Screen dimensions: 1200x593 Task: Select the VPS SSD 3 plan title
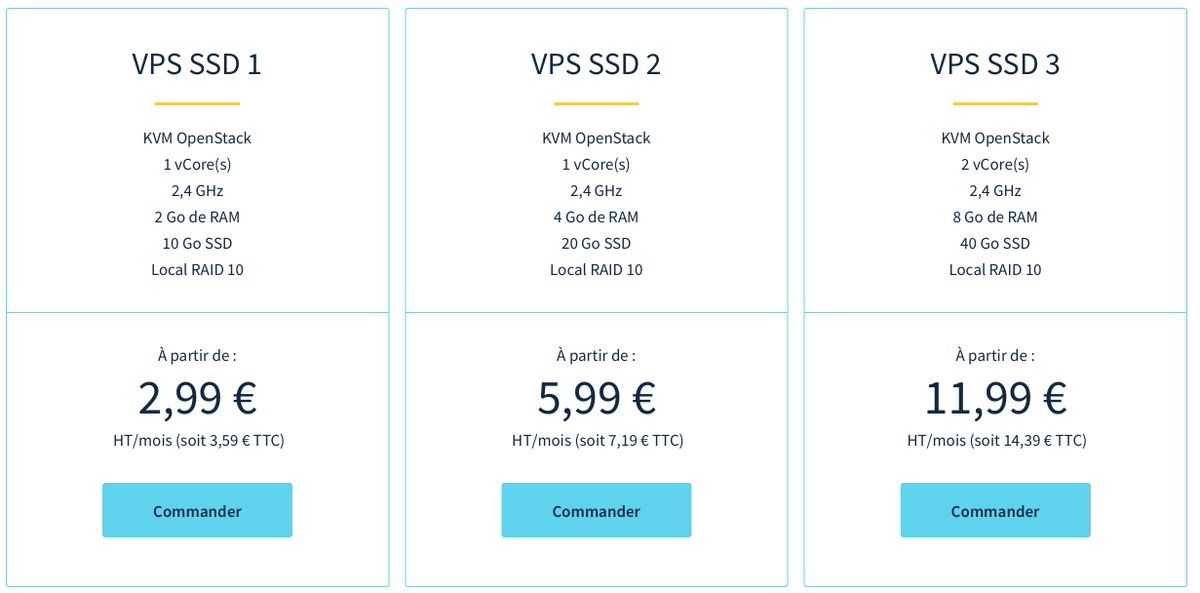tap(995, 64)
